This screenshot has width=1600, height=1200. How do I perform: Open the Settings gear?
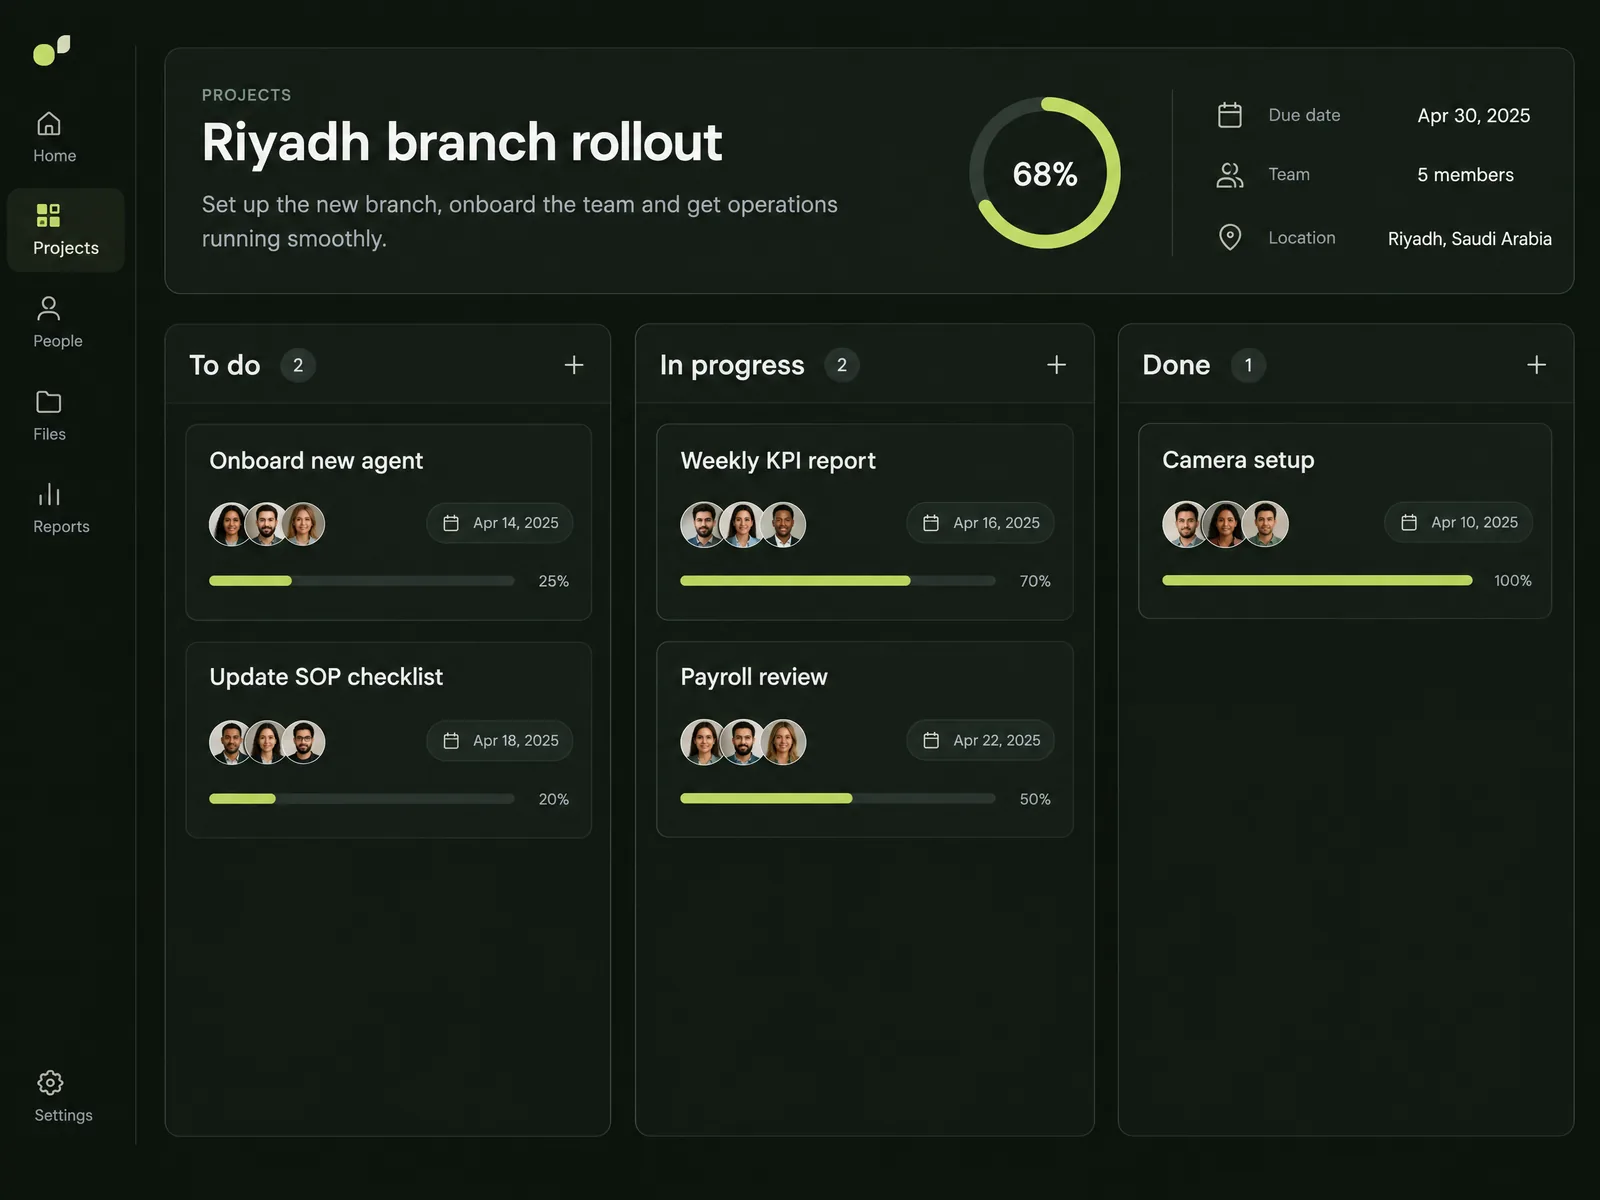pos(50,1082)
